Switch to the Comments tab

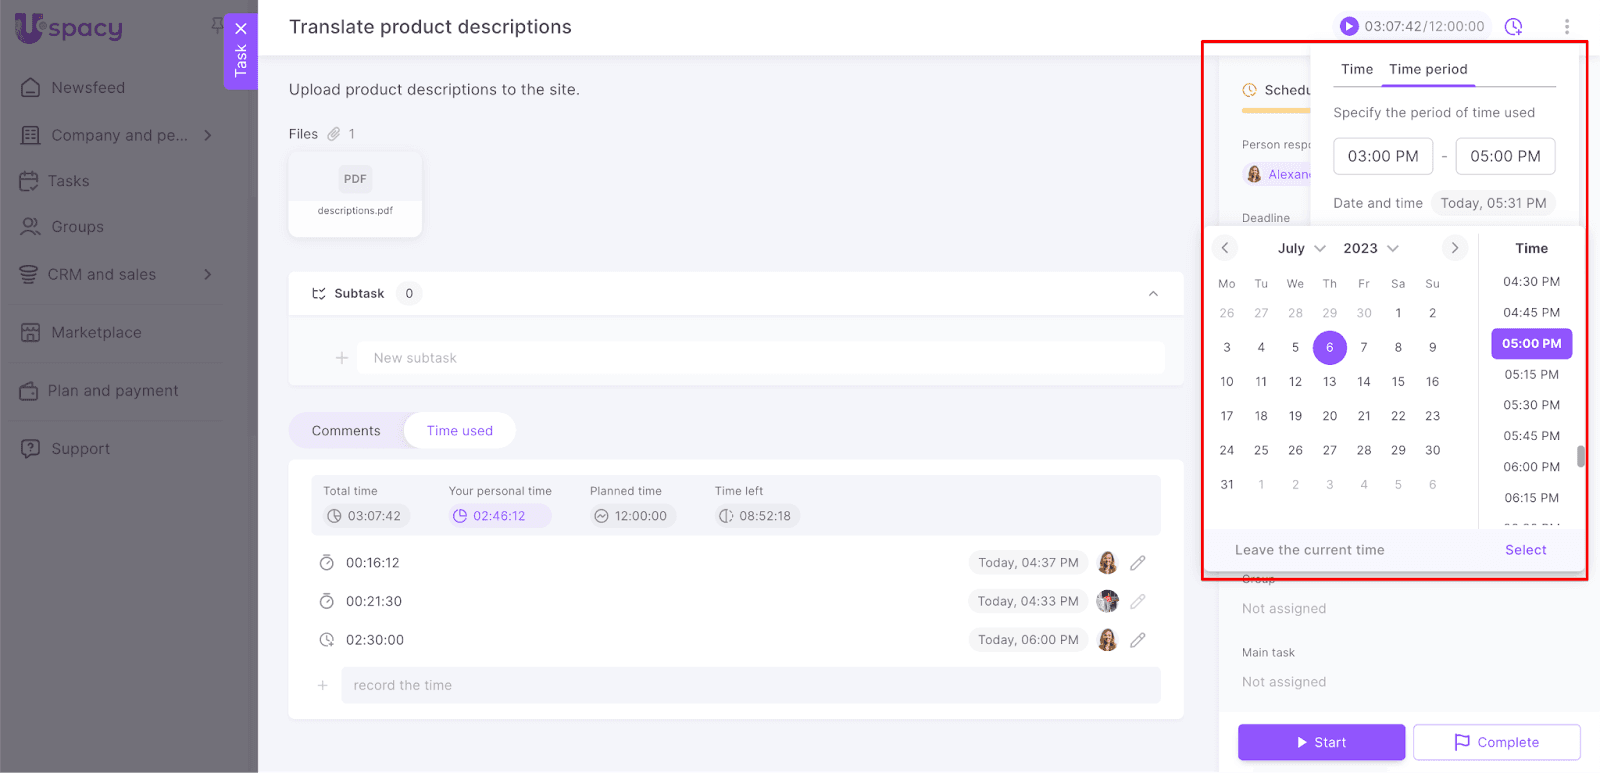click(x=346, y=431)
